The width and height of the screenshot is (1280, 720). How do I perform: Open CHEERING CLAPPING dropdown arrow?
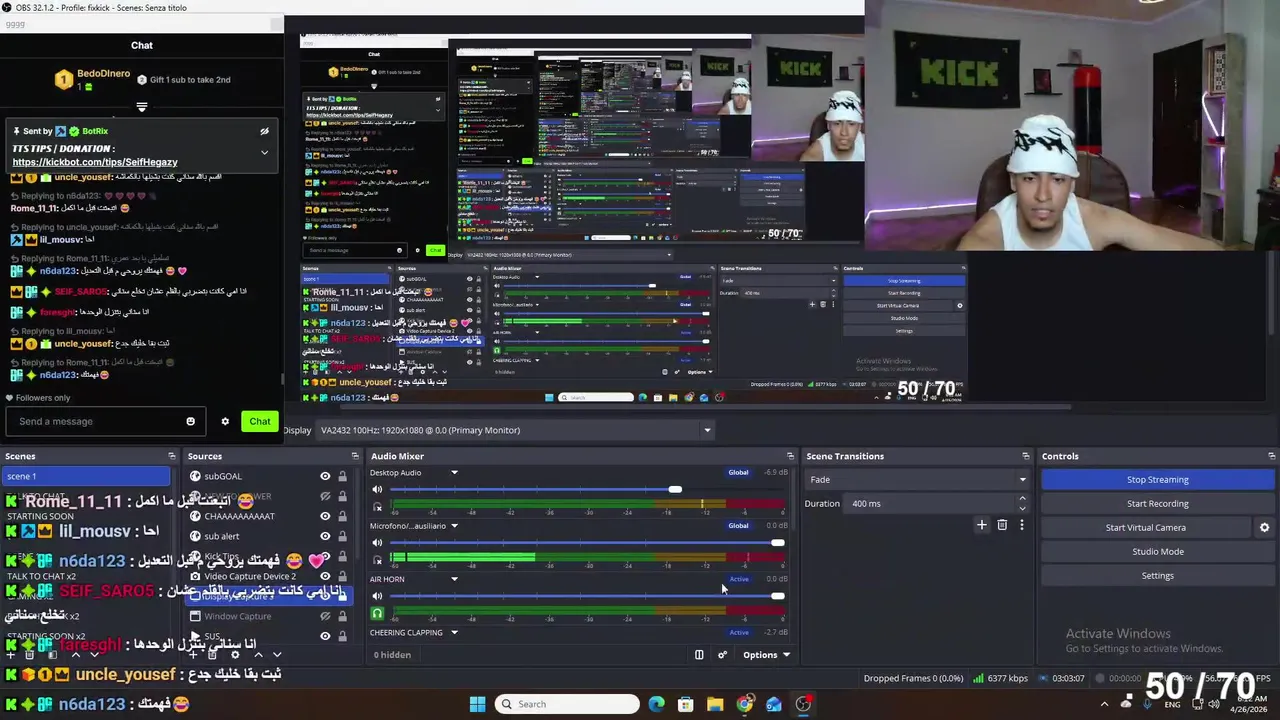click(454, 632)
